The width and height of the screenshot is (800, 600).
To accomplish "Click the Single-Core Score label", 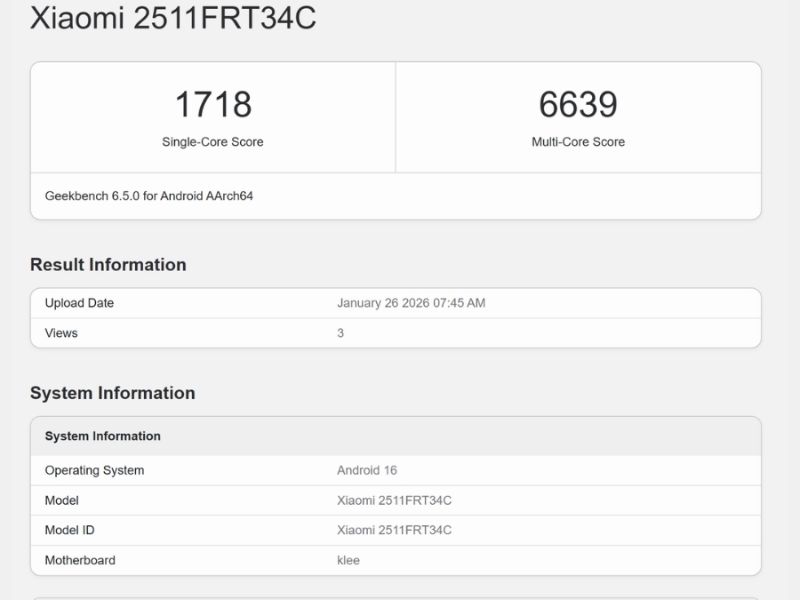I will [211, 142].
